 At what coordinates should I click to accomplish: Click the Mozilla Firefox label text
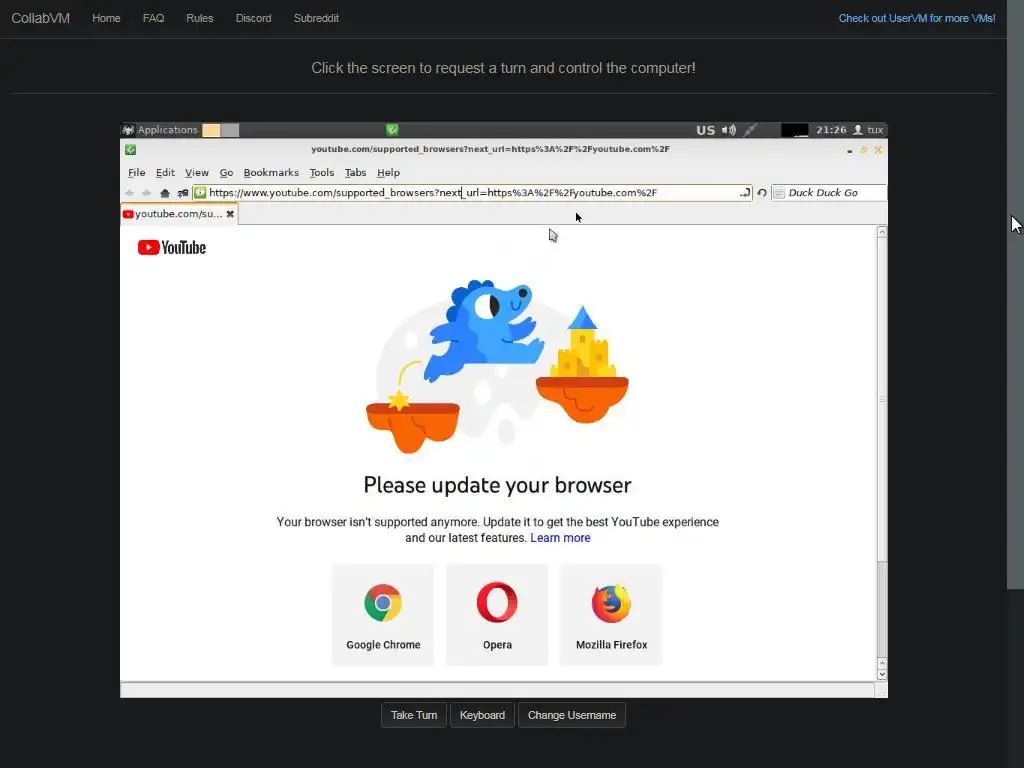611,645
